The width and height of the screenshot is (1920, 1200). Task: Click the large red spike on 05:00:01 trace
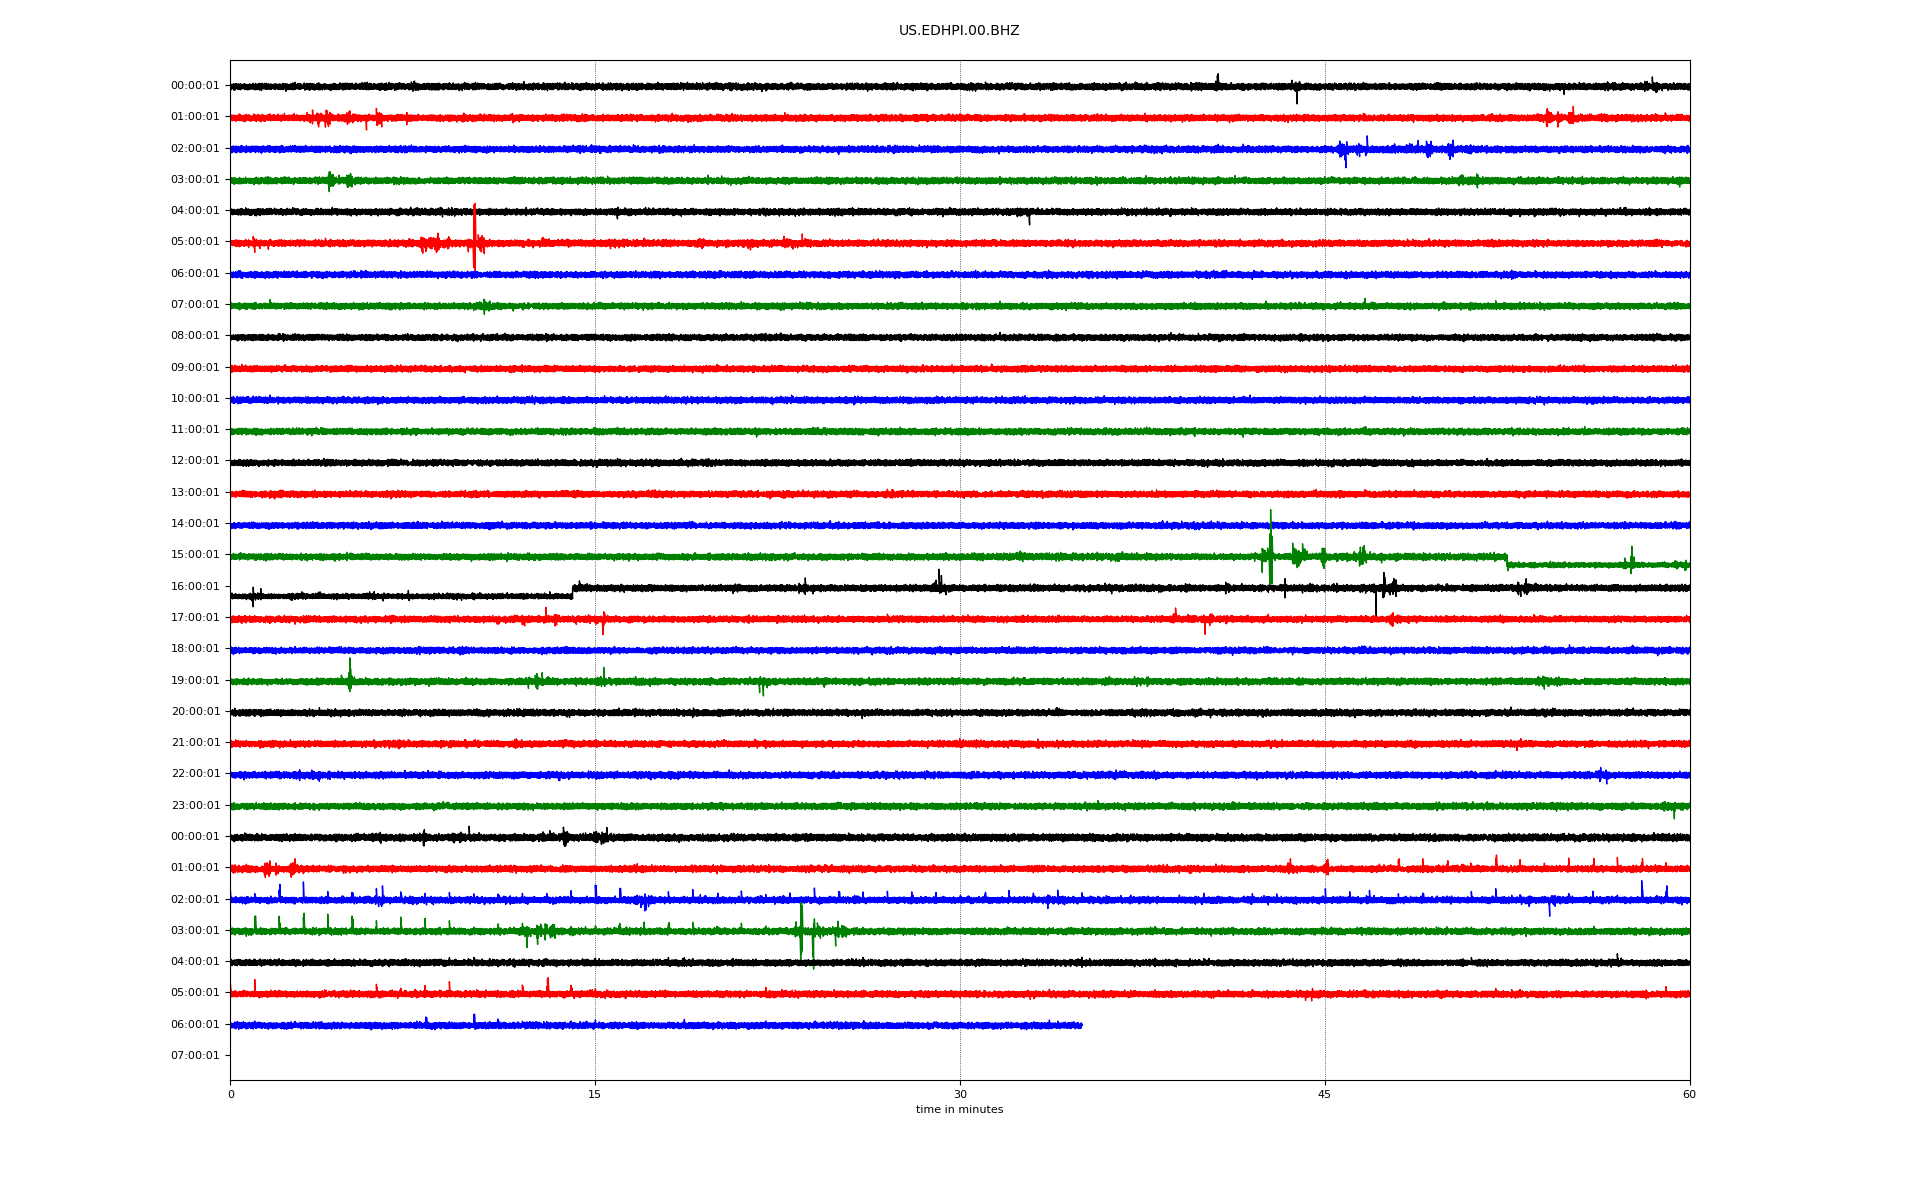pos(474,238)
